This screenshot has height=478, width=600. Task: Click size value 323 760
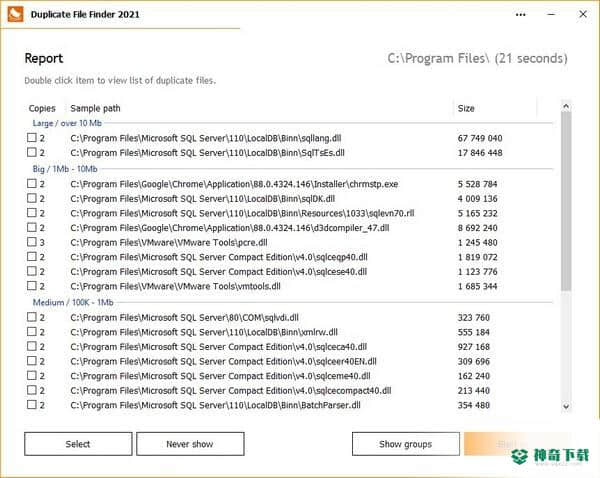point(473,317)
